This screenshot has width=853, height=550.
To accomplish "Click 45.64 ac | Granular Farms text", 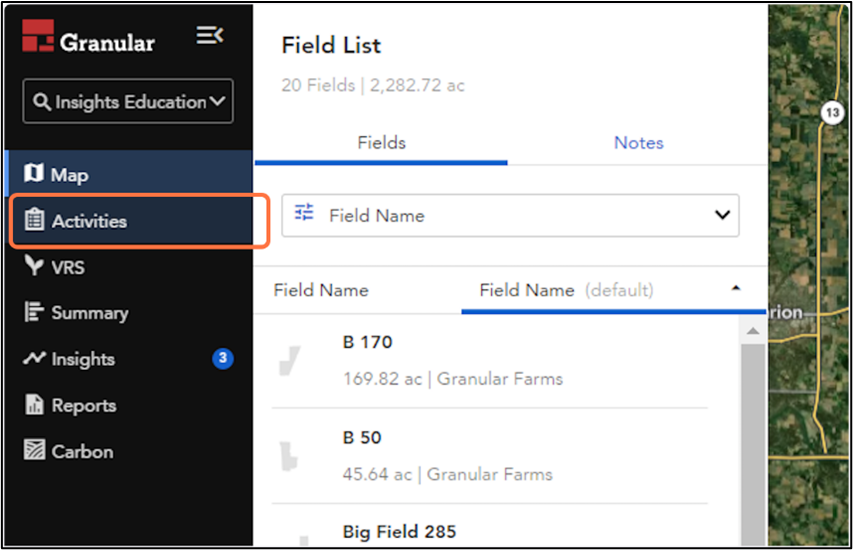I will click(x=447, y=474).
